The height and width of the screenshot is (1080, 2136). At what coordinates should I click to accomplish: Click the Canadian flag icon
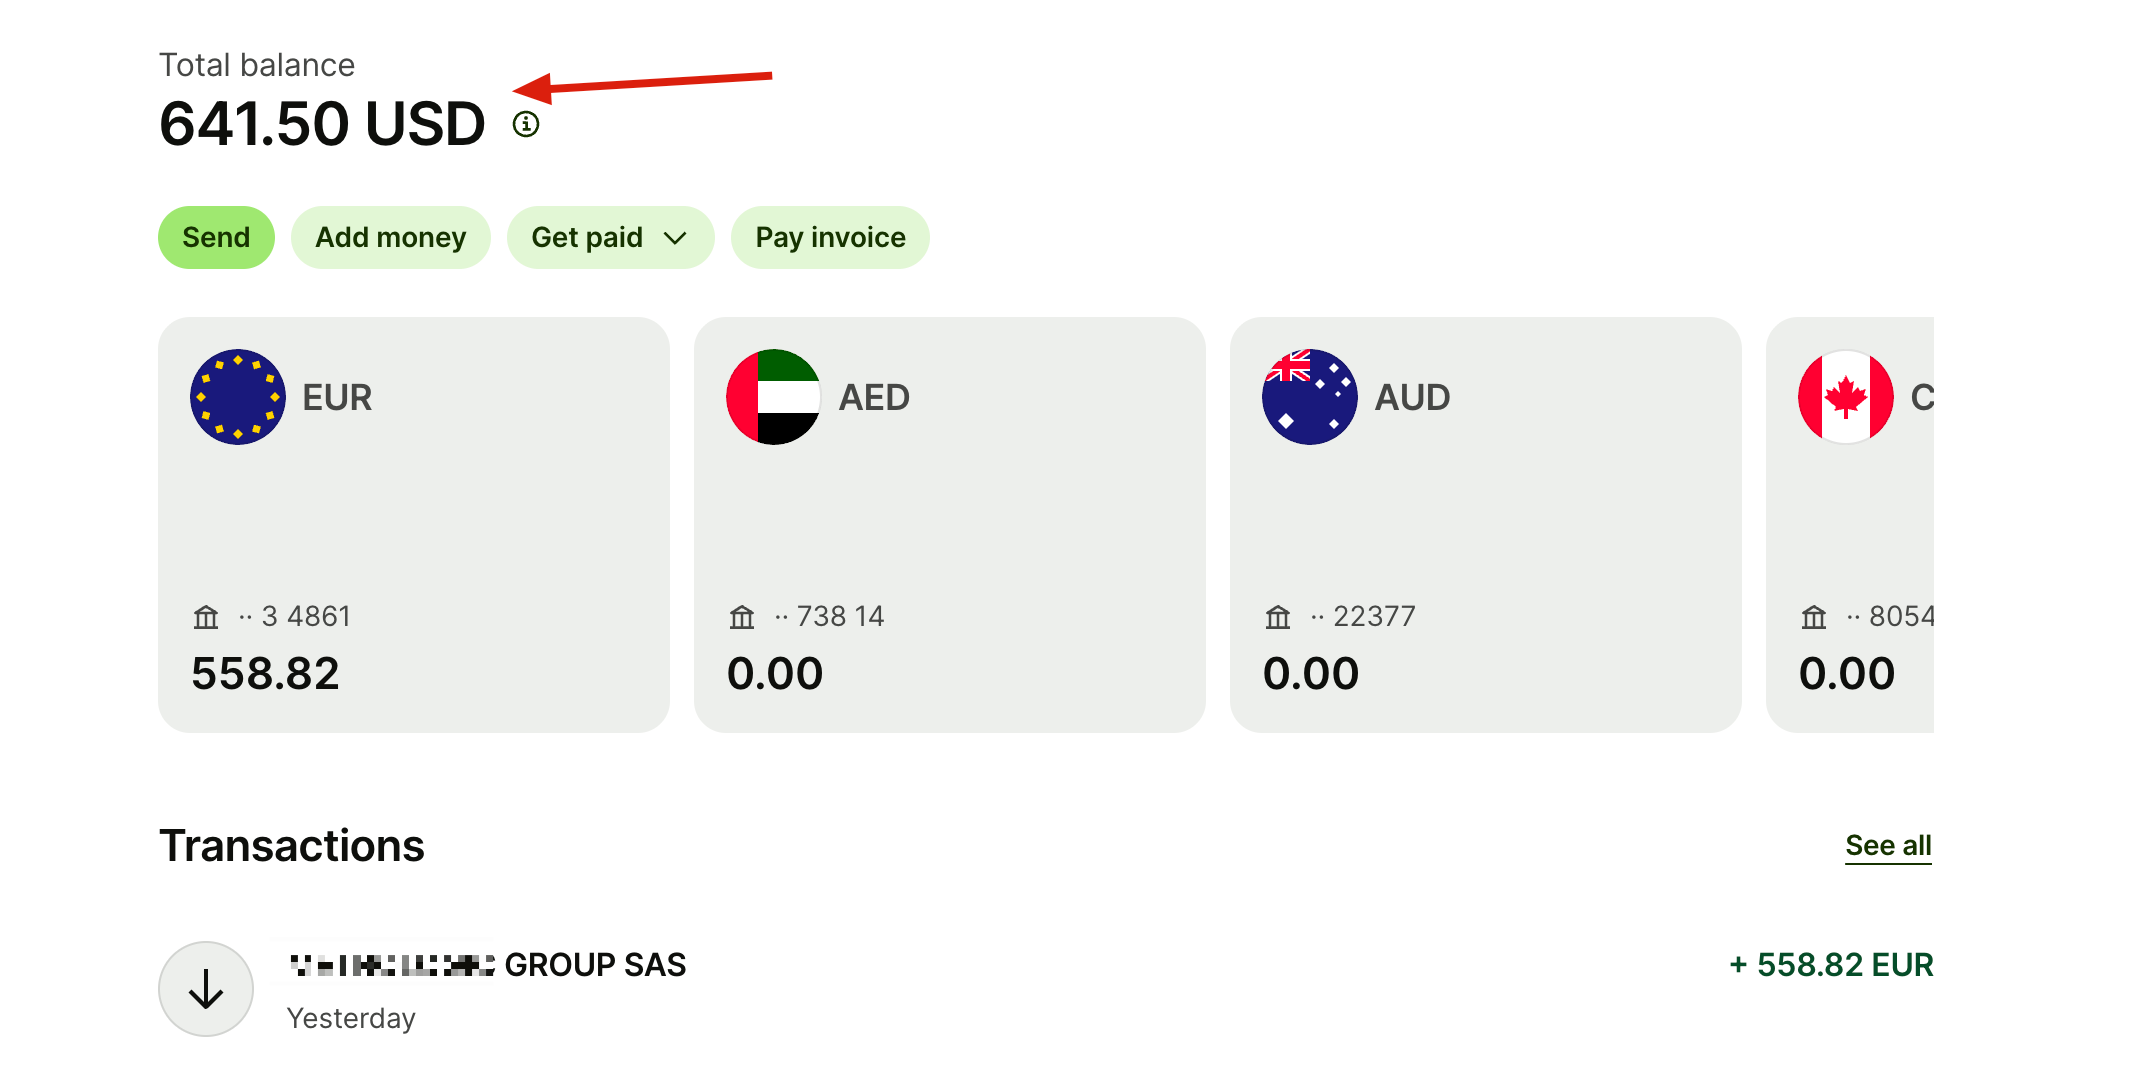coord(1846,397)
